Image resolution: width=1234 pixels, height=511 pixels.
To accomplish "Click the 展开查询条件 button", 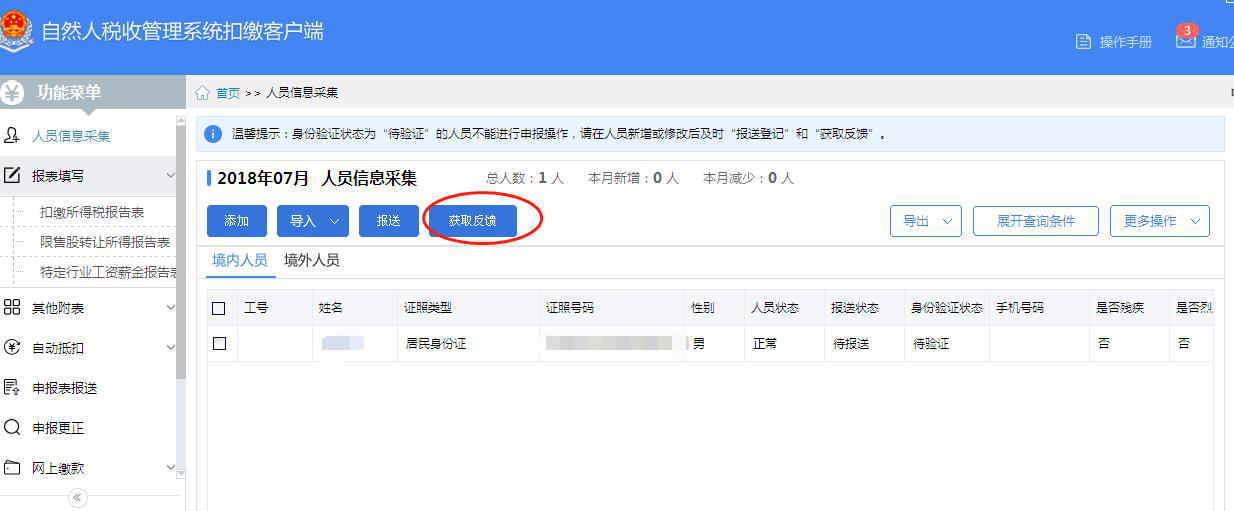I will 1036,221.
